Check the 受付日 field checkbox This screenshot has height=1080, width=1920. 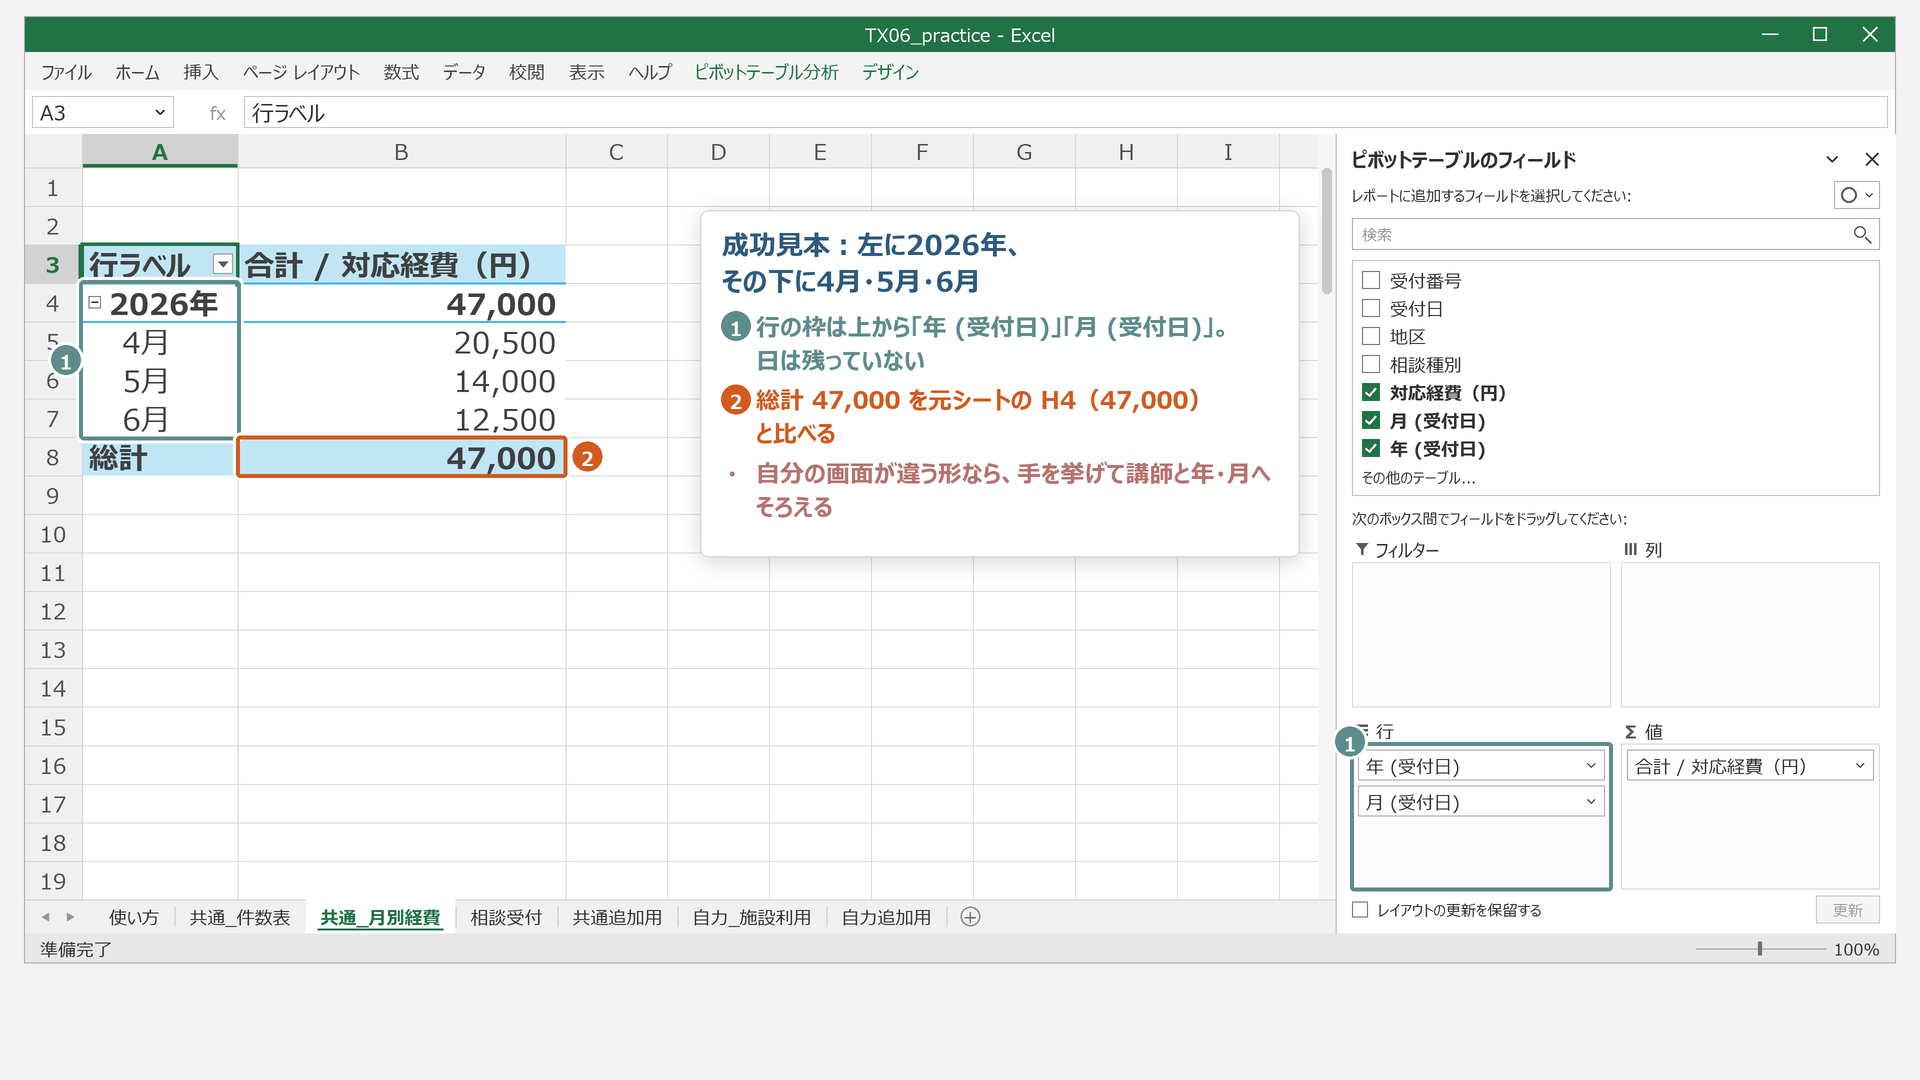point(1371,309)
